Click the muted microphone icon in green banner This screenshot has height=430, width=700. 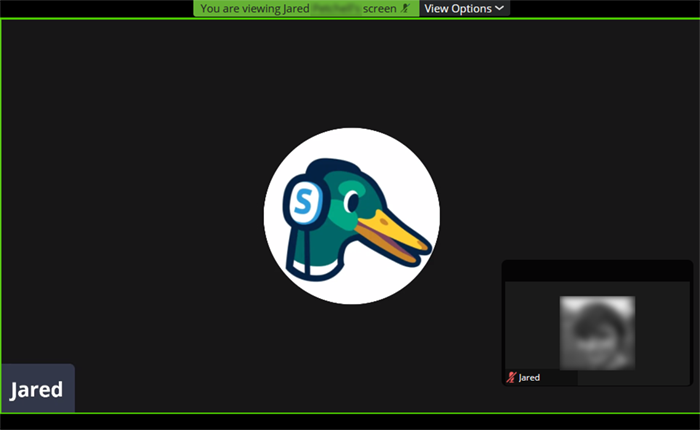pyautogui.click(x=405, y=8)
